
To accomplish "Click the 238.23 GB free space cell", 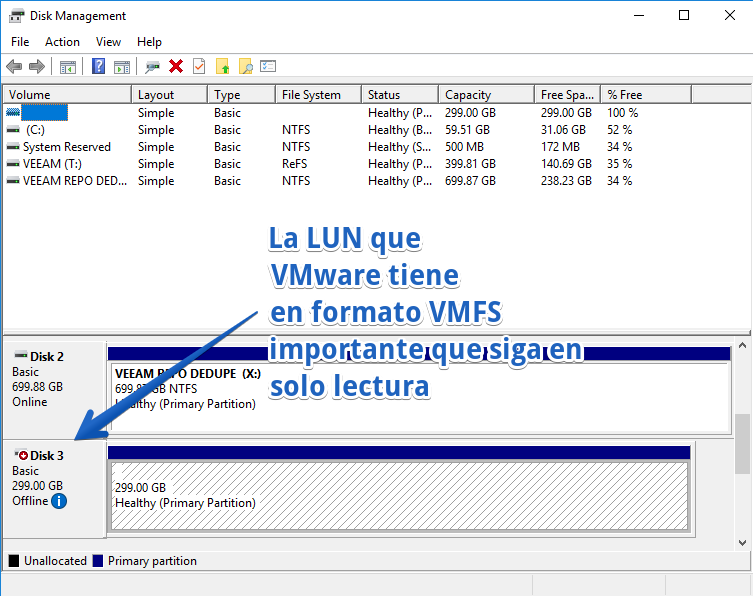I will click(566, 181).
